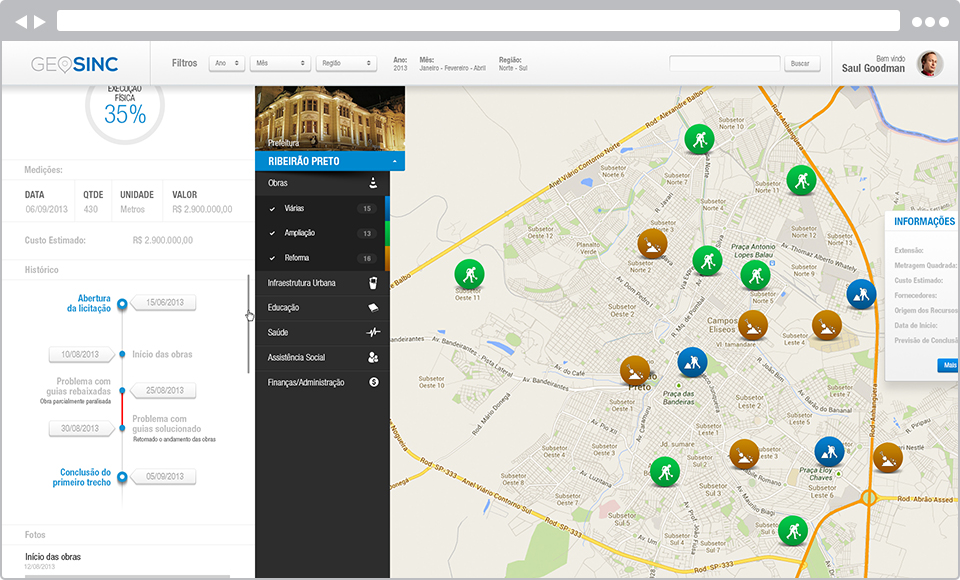This screenshot has width=960, height=580.
Task: Click the green worker marker near Subsetor Norte 11
Action: click(x=801, y=180)
